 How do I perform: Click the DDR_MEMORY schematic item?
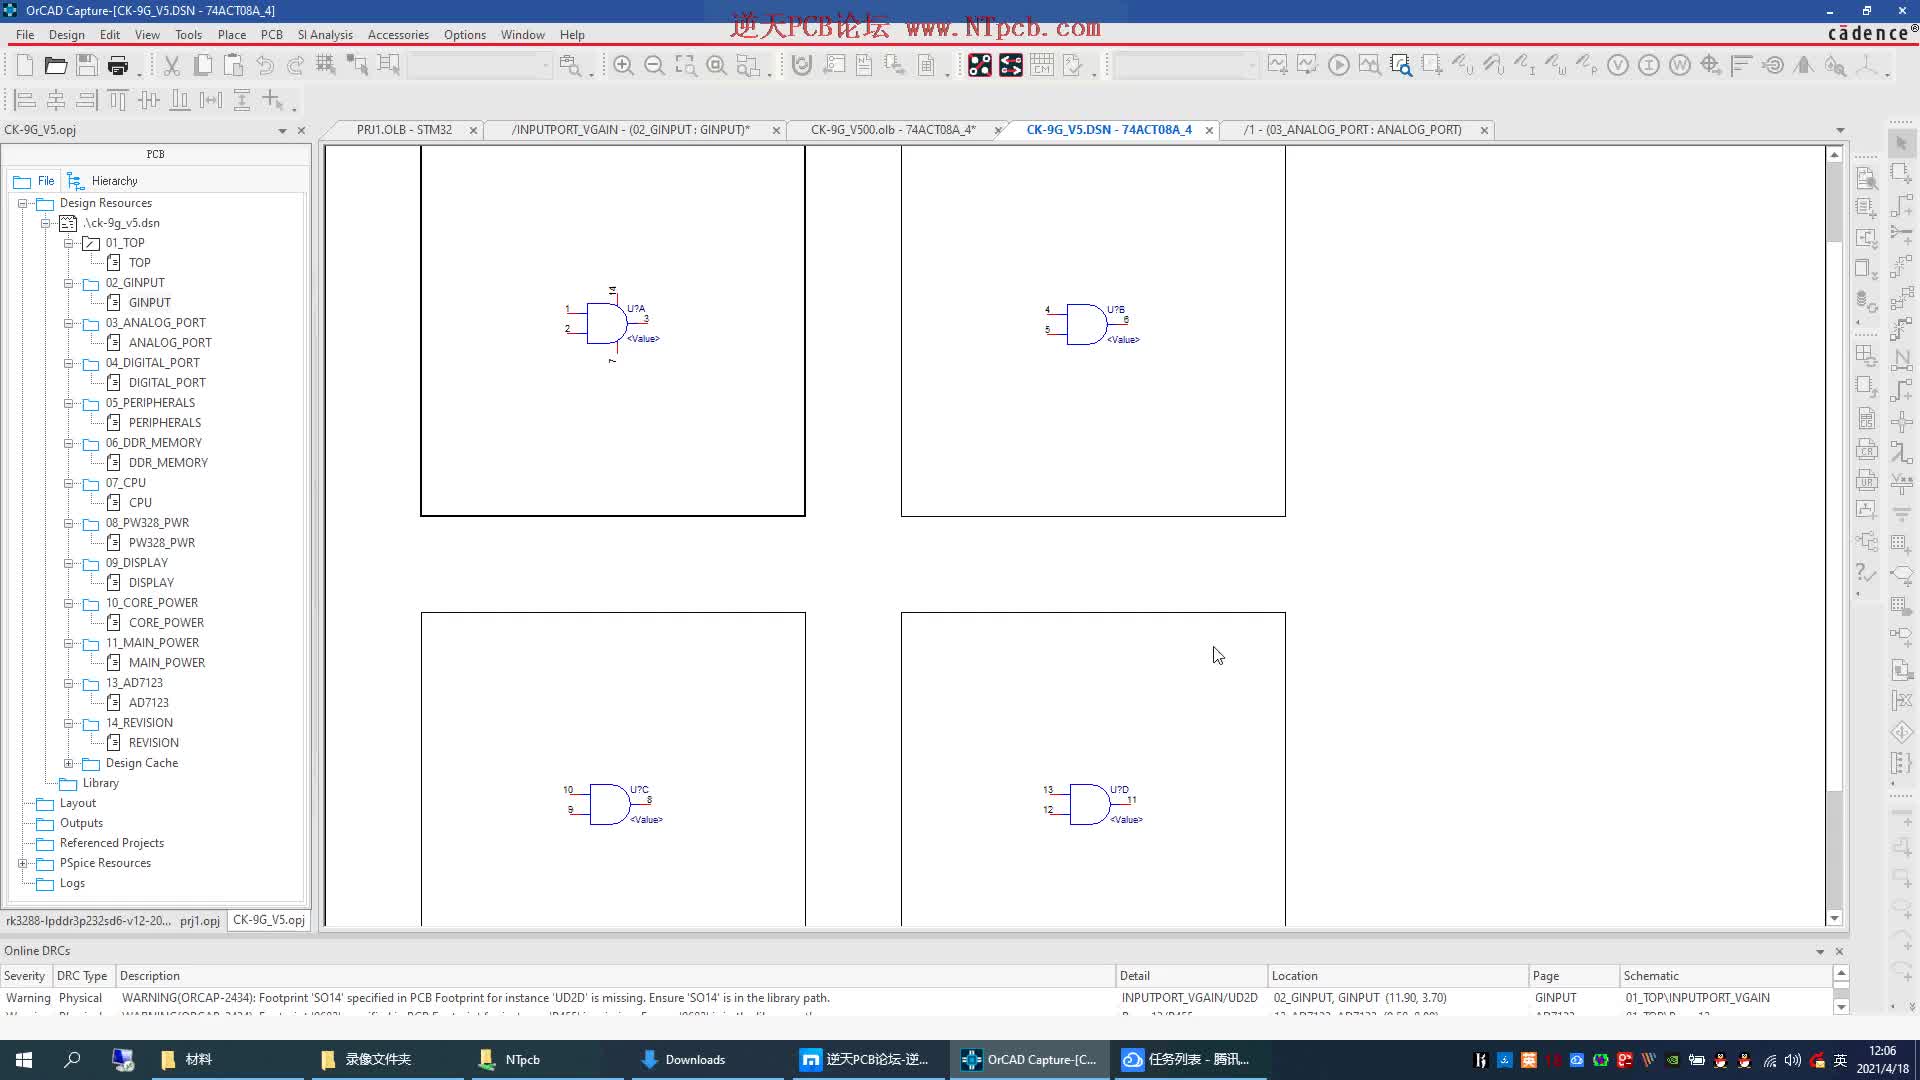point(167,462)
